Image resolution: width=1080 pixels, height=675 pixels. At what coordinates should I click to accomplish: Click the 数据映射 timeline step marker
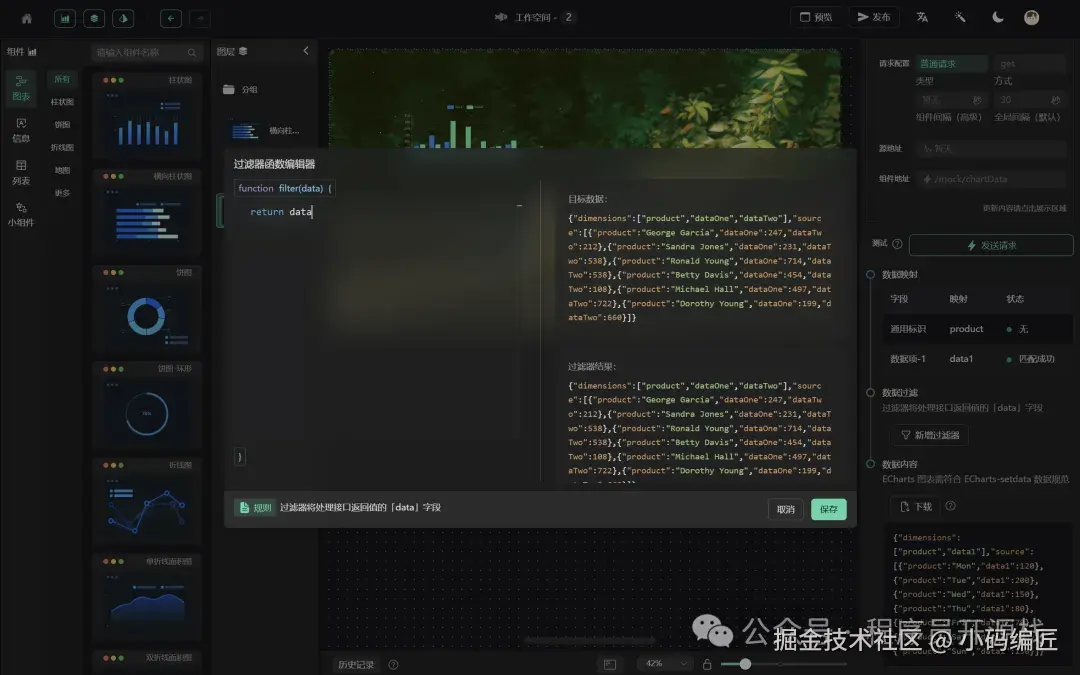tap(870, 274)
